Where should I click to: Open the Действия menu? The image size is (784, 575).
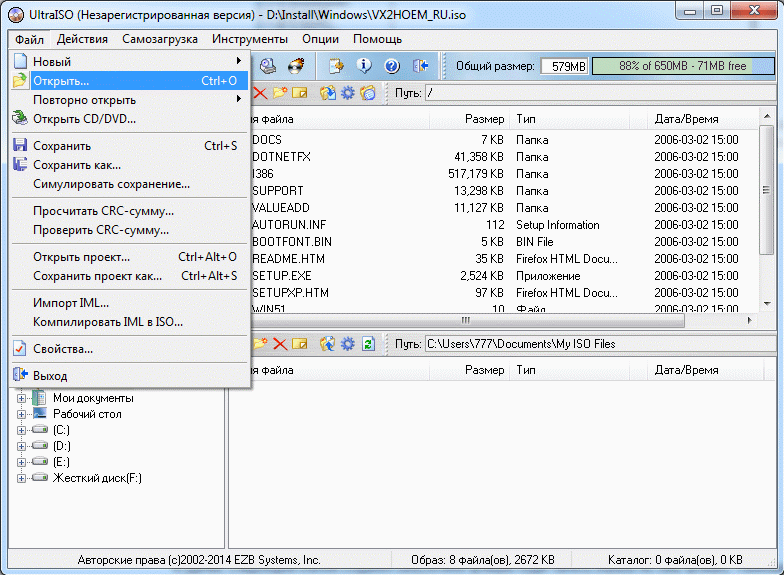tap(82, 39)
